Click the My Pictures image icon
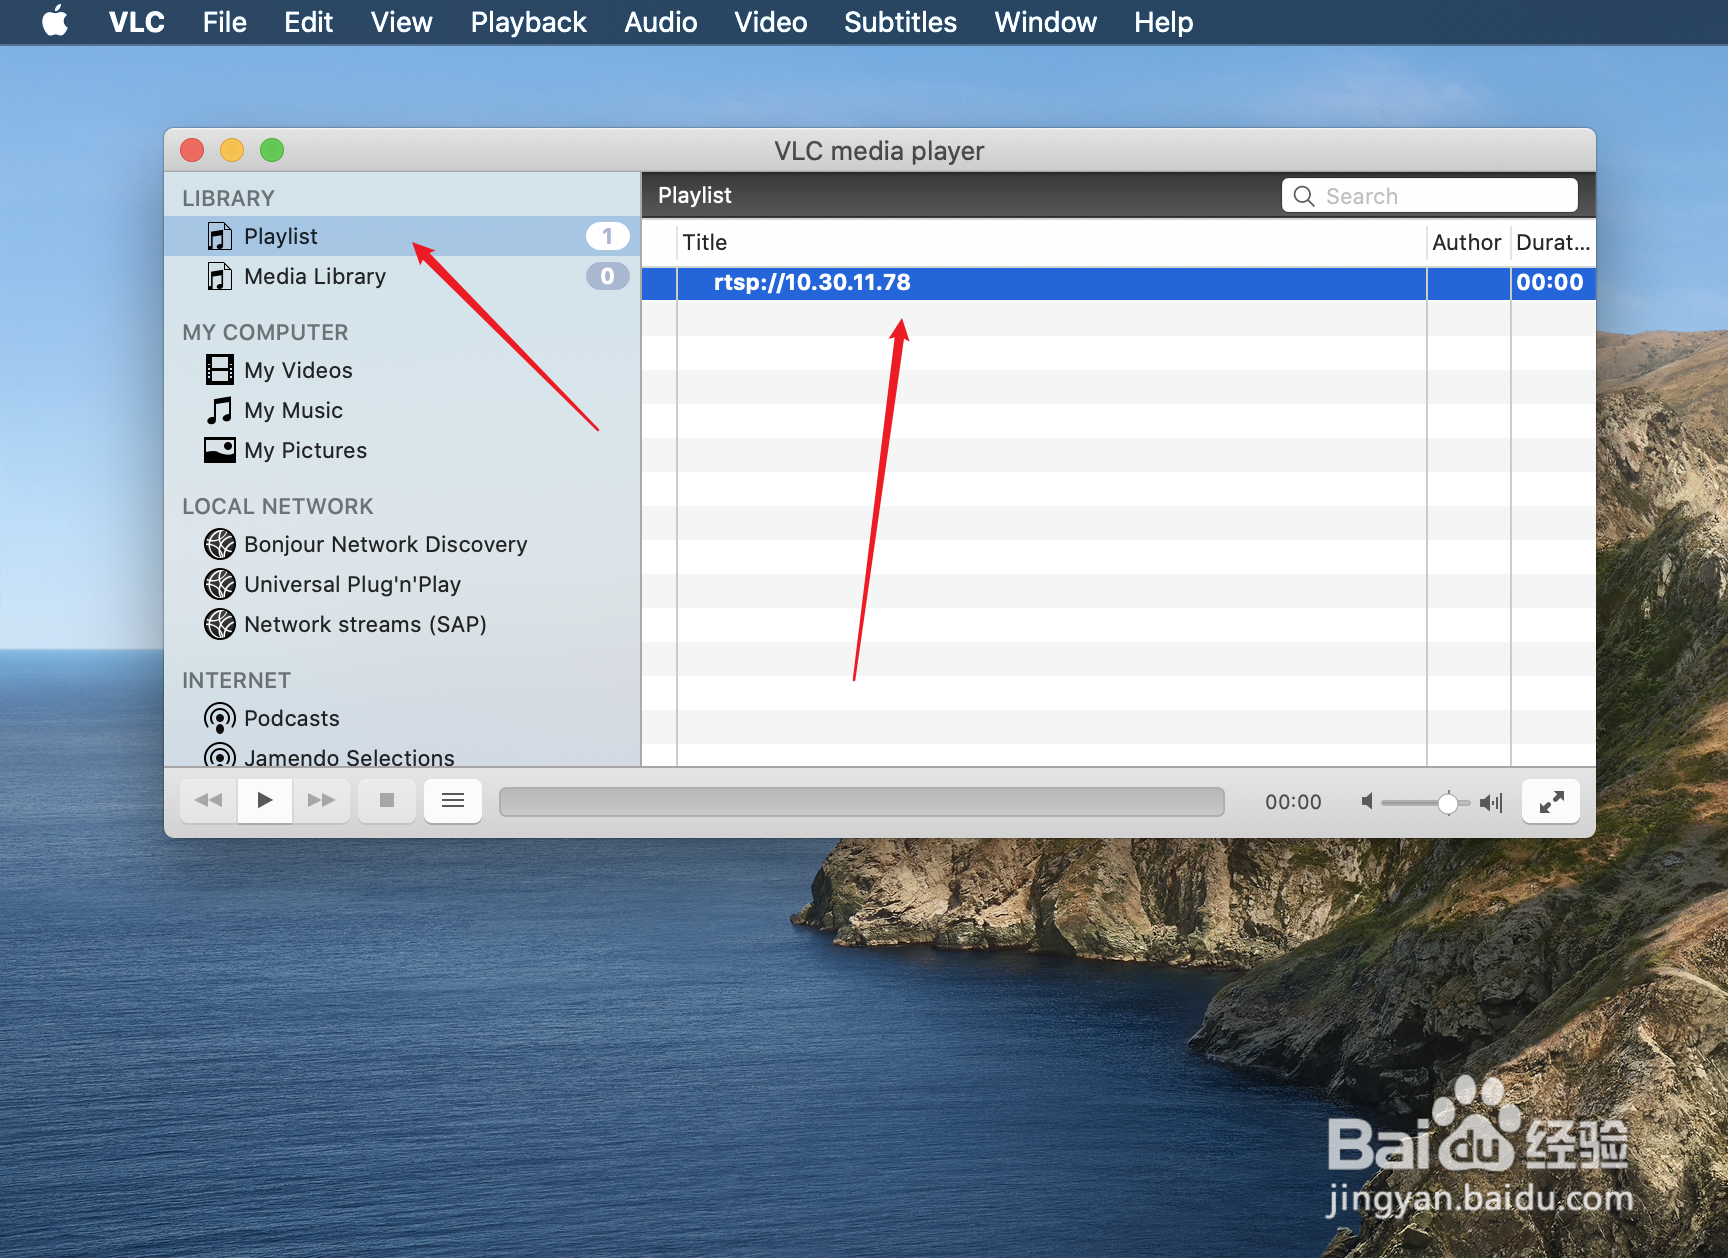Screen dimensions: 1728x1258 click(x=219, y=450)
